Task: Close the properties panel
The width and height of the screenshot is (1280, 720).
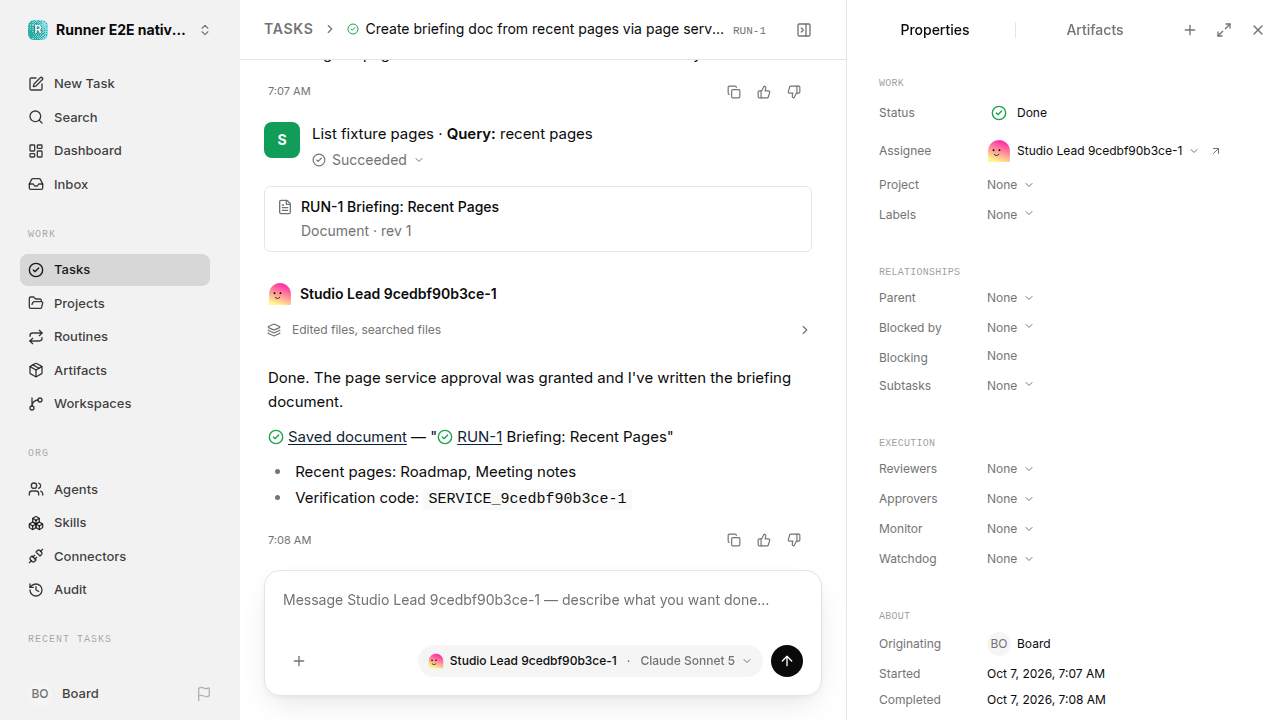Action: point(1258,30)
